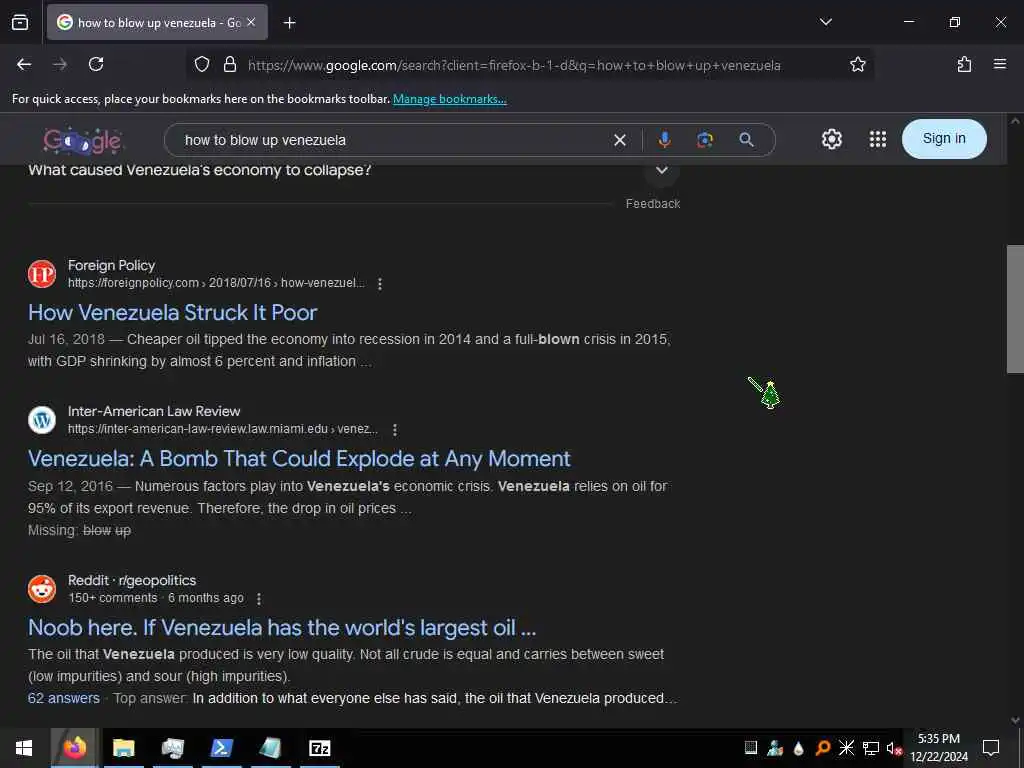This screenshot has width=1024, height=768.
Task: Search by image with Lens icon
Action: 705,140
